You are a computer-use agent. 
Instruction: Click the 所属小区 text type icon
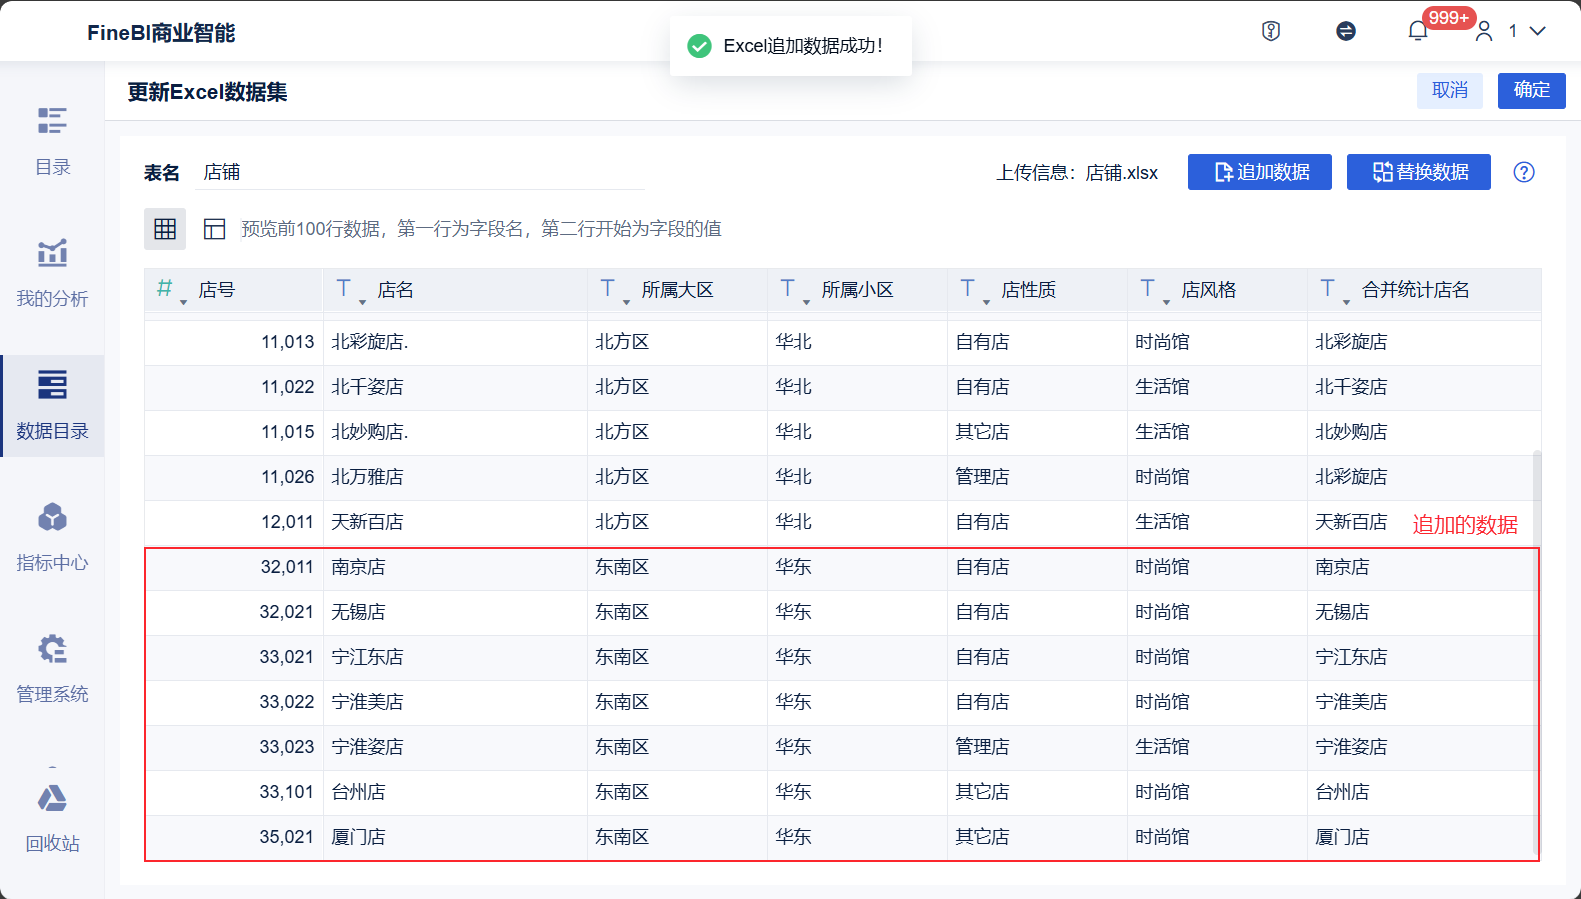click(788, 288)
